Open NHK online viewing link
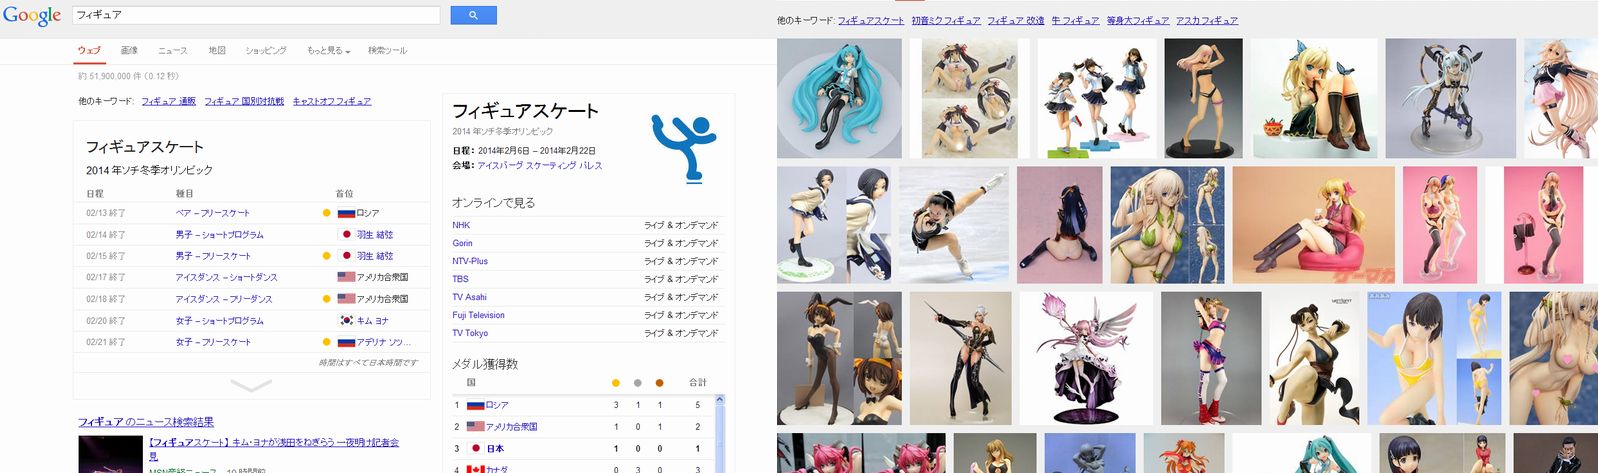 [x=461, y=225]
